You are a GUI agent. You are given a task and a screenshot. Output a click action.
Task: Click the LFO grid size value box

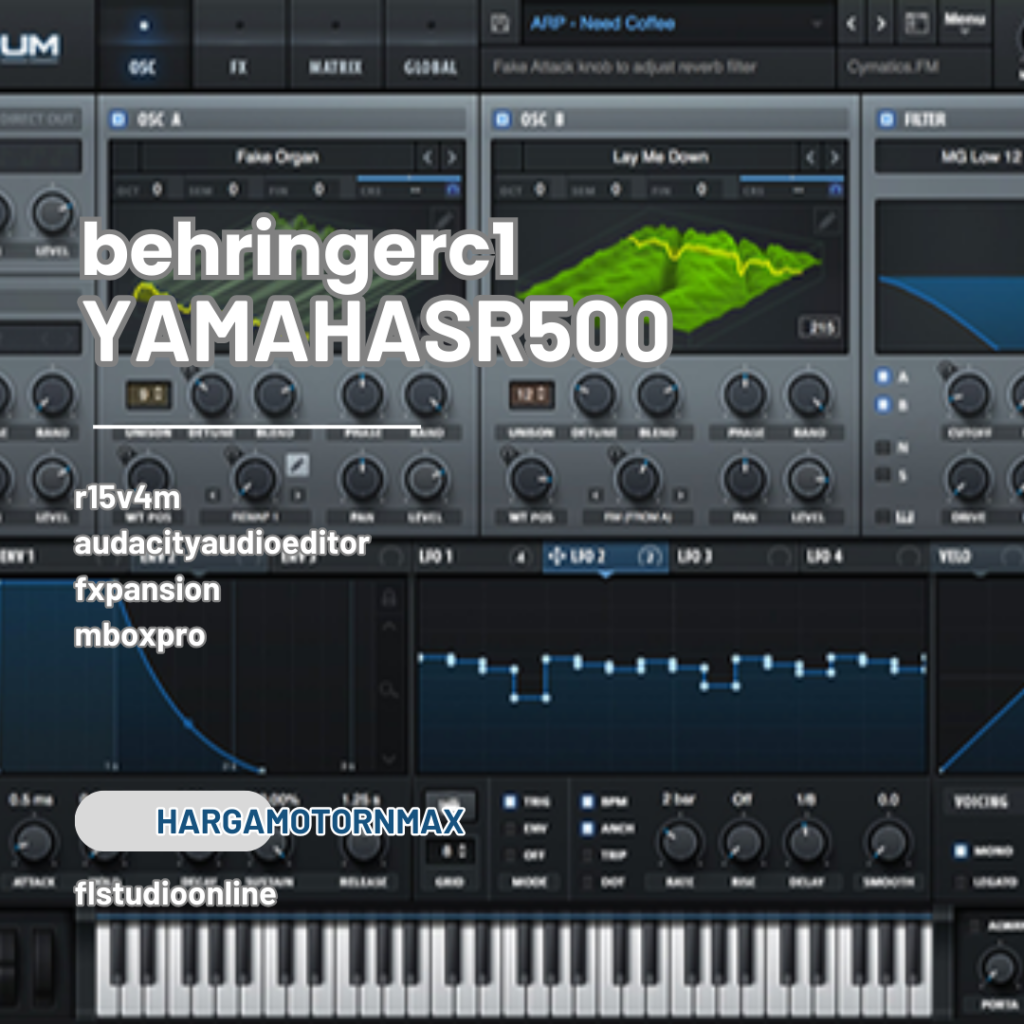[x=450, y=851]
